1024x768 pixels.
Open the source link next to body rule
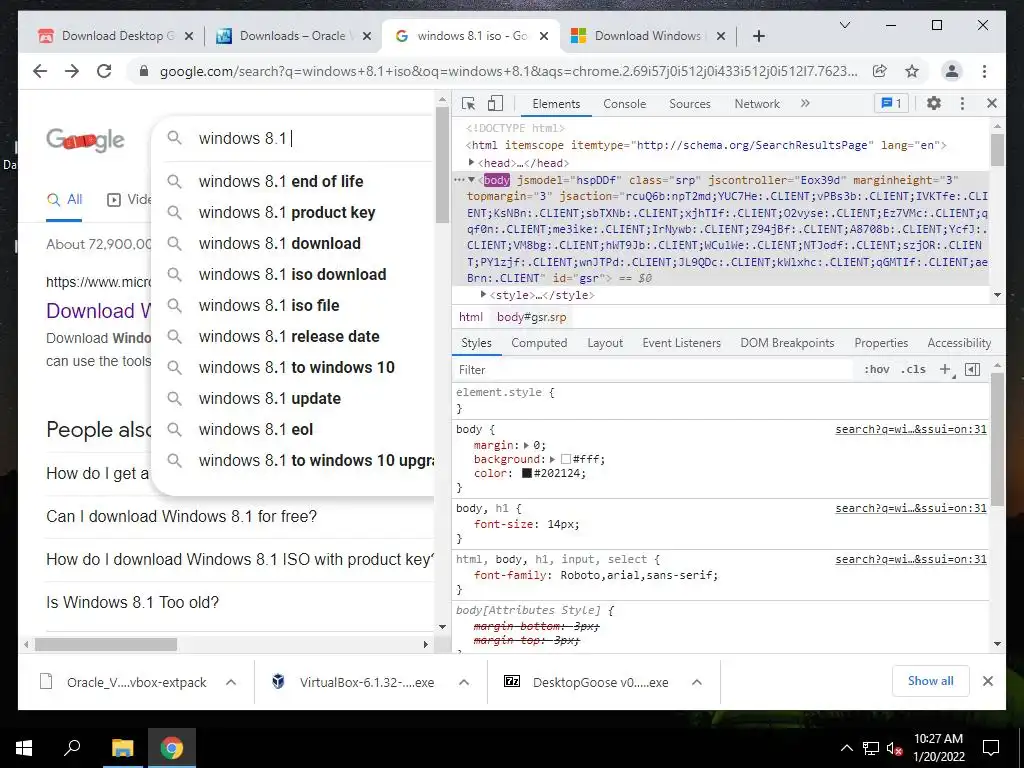click(911, 429)
